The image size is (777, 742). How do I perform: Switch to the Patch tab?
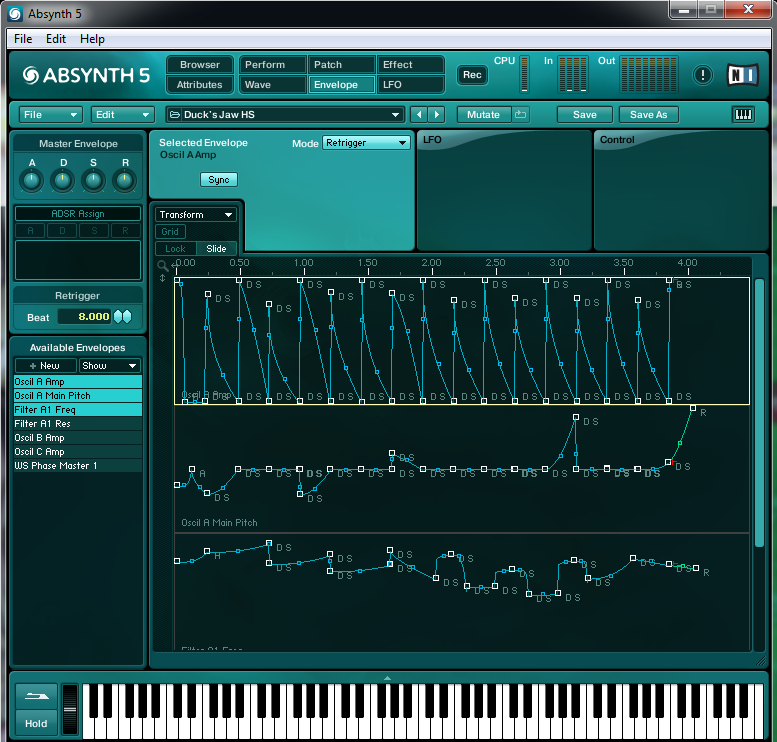[x=341, y=65]
